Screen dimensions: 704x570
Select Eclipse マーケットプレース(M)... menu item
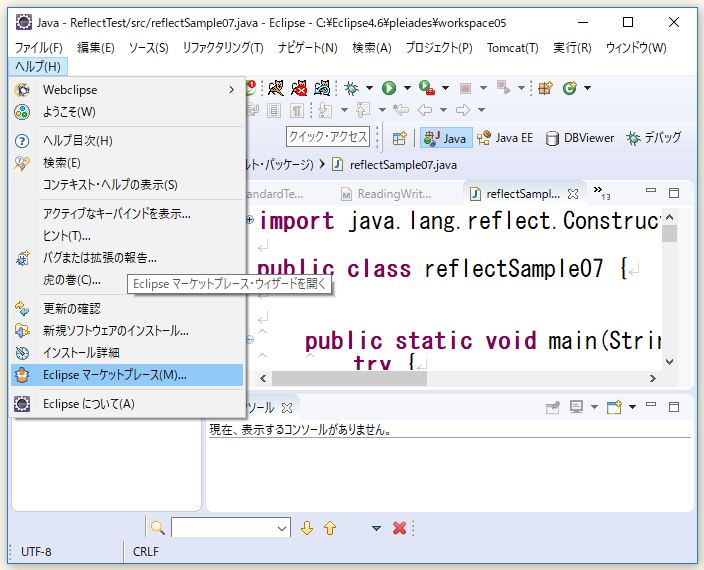(127, 375)
